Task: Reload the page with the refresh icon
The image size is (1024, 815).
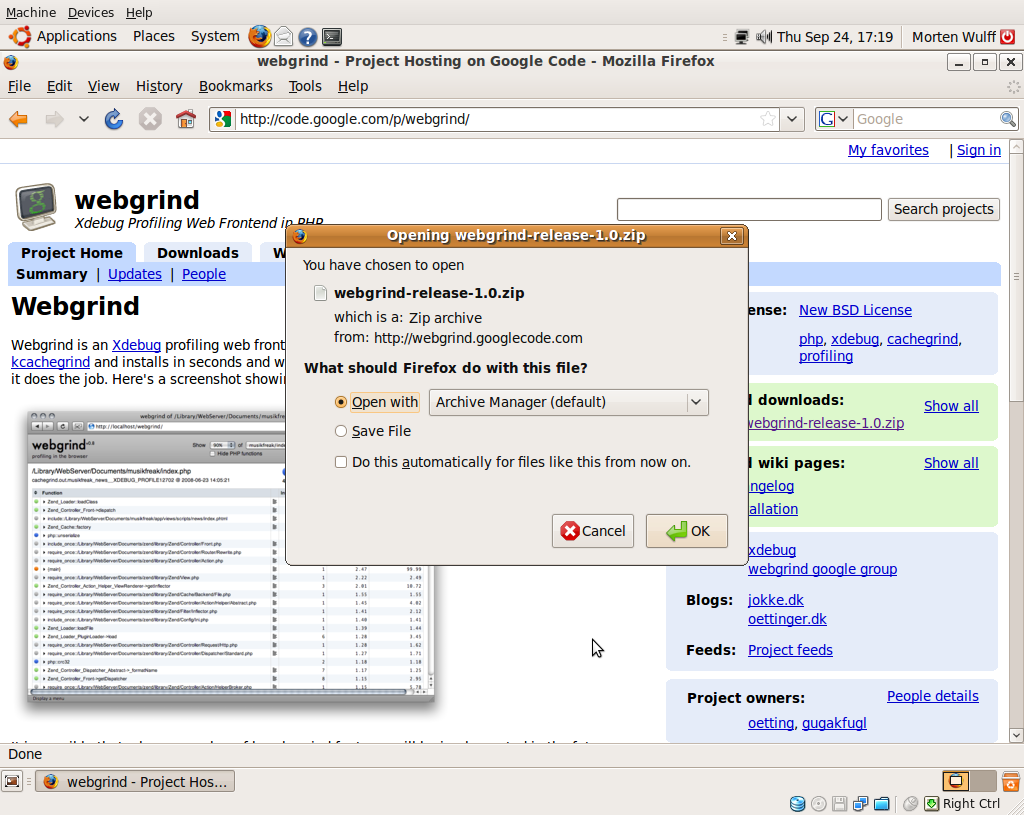Action: coord(114,120)
